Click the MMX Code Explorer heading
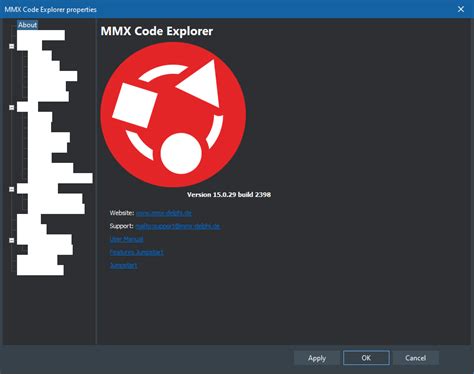The width and height of the screenshot is (474, 374). coord(157,31)
